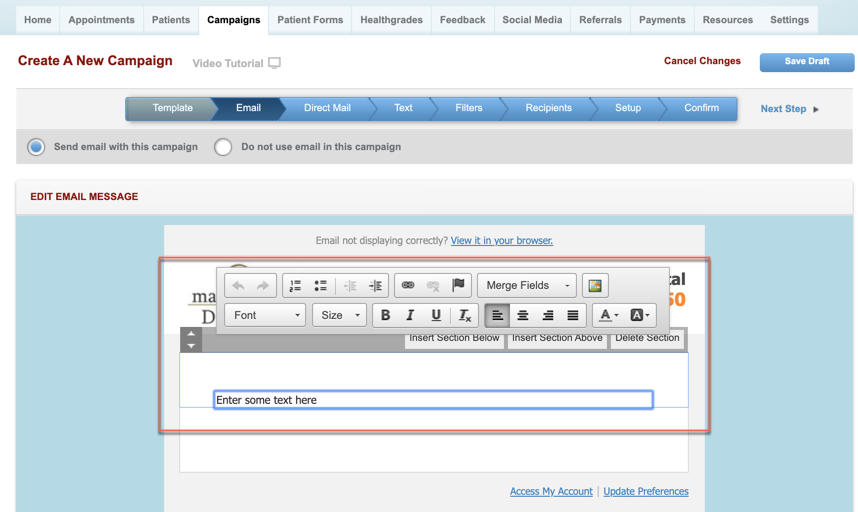858x512 pixels.
Task: Select 'Send email with this campaign'
Action: click(37, 147)
